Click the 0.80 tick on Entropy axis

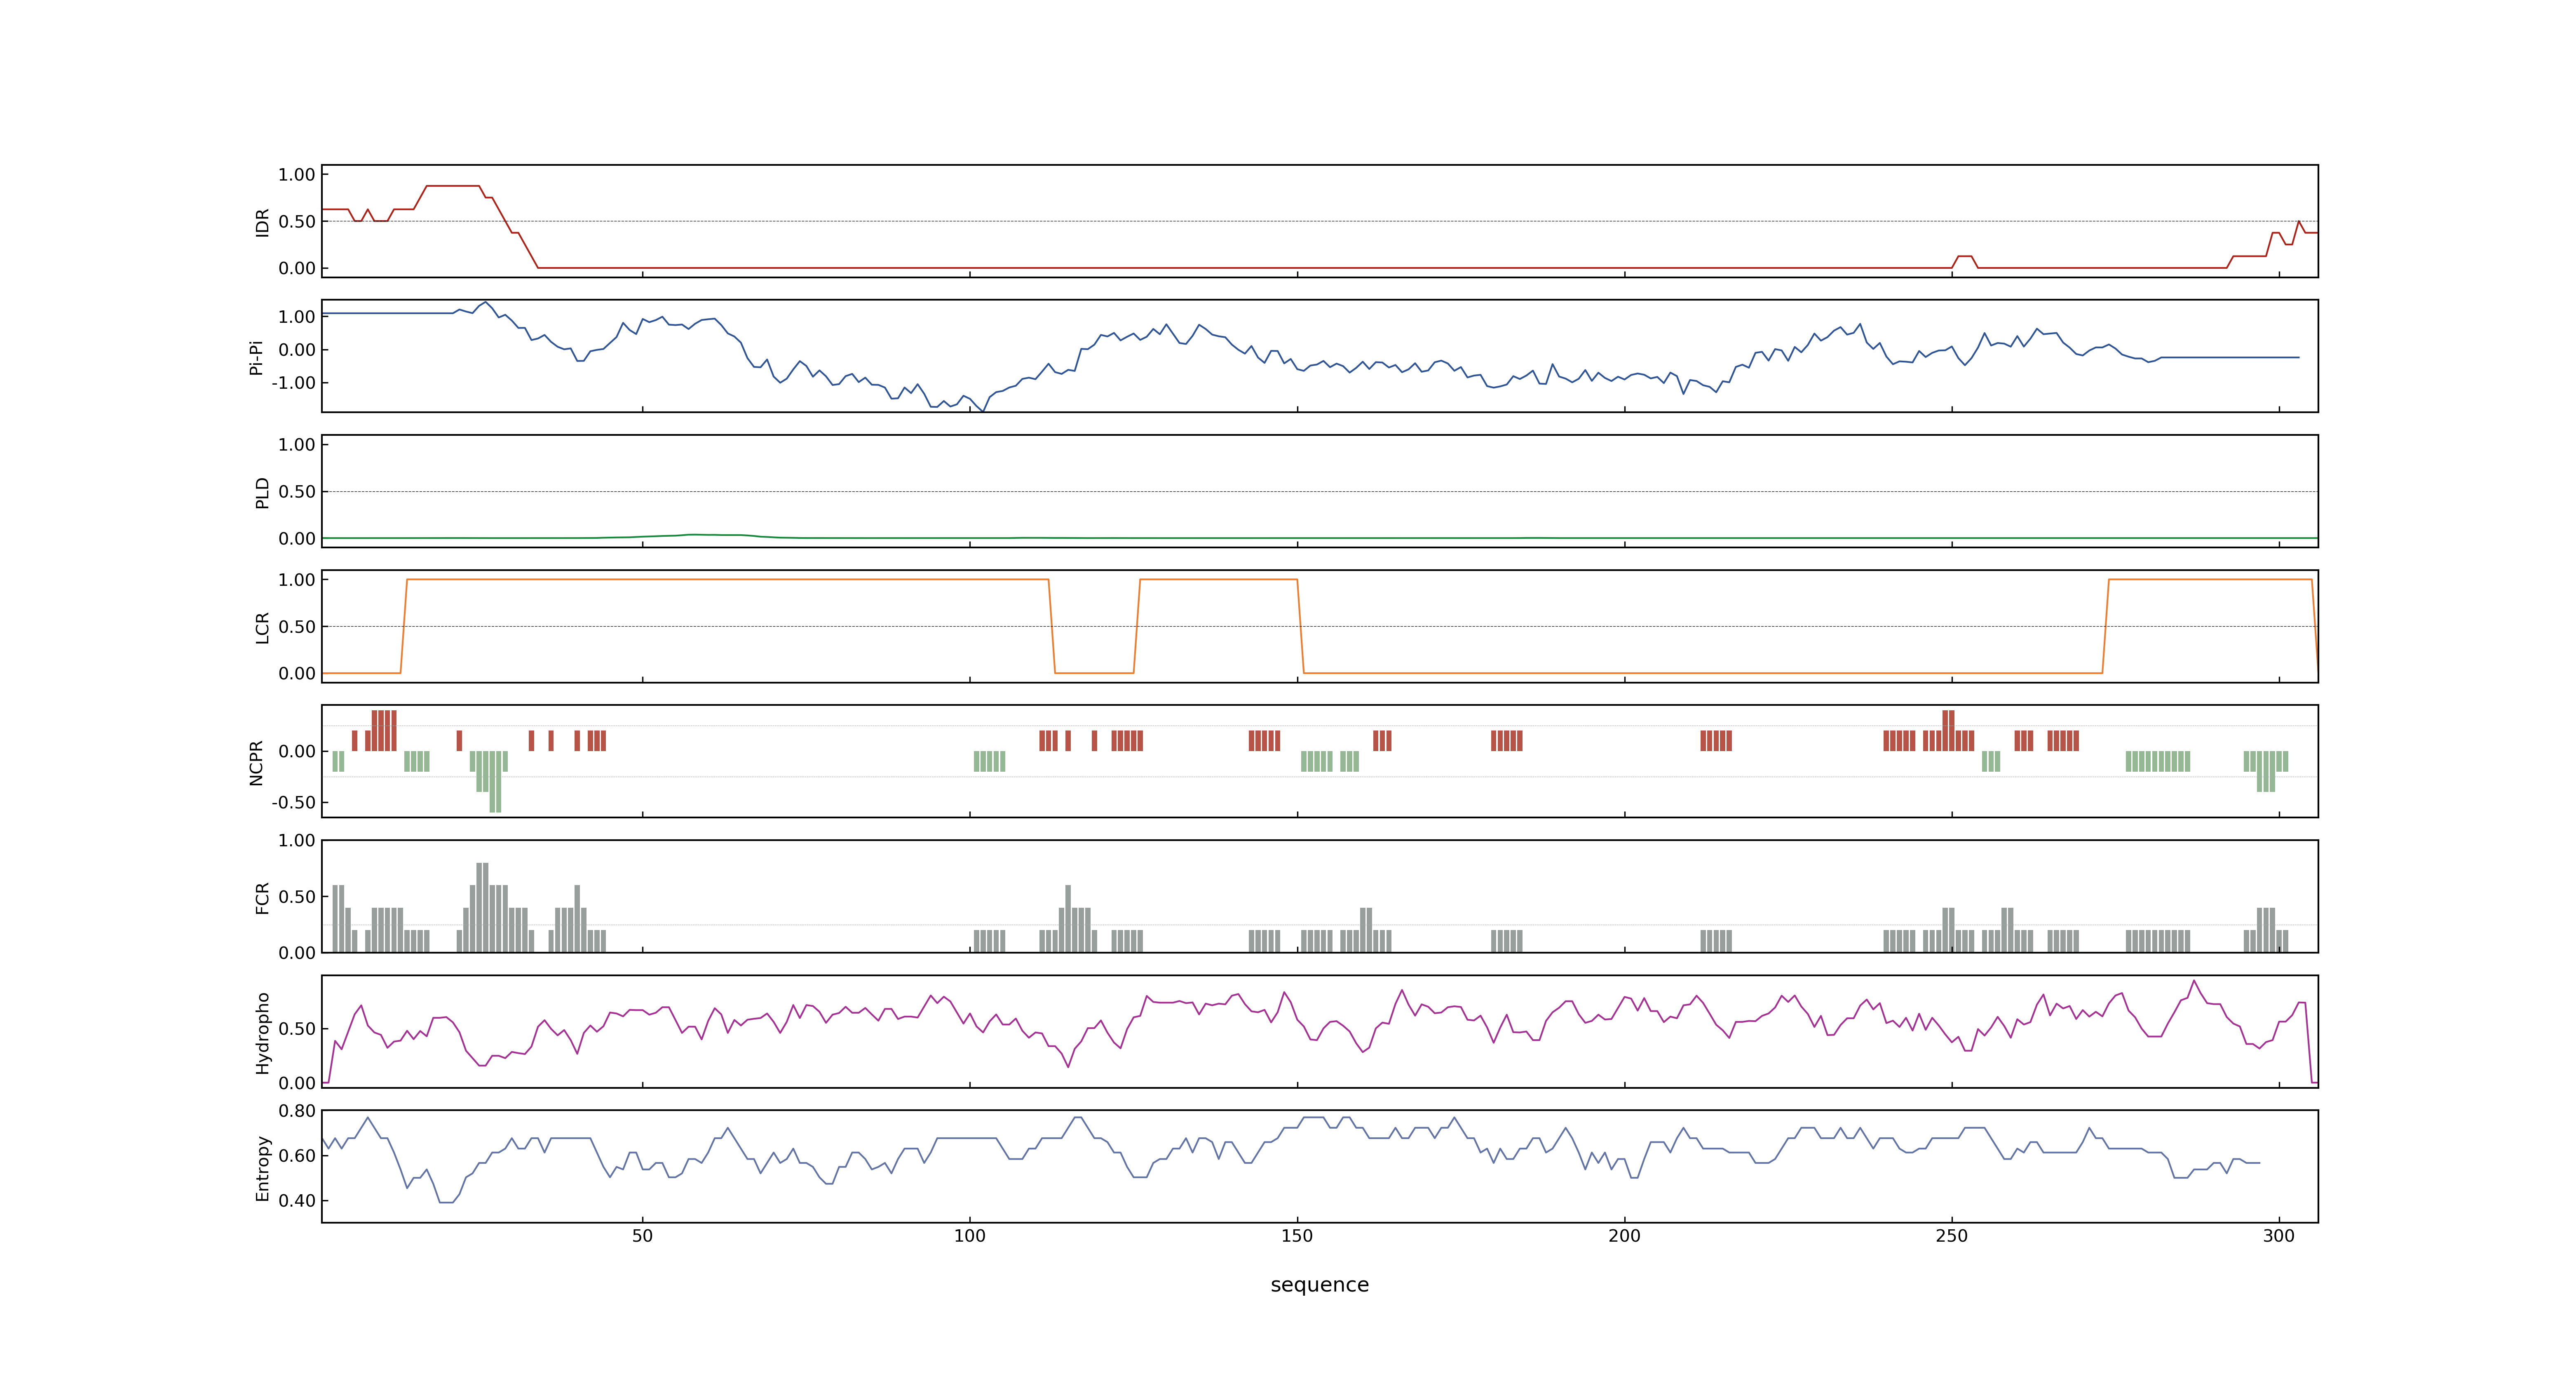pyautogui.click(x=297, y=1110)
